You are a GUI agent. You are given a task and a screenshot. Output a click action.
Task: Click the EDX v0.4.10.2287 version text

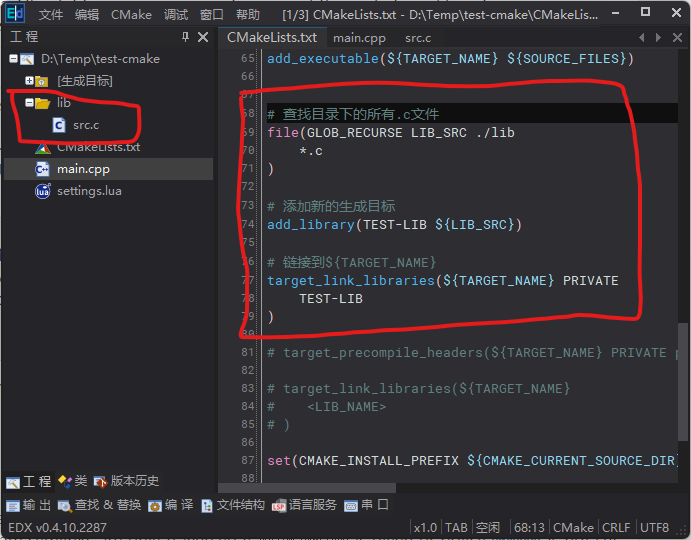coord(57,527)
